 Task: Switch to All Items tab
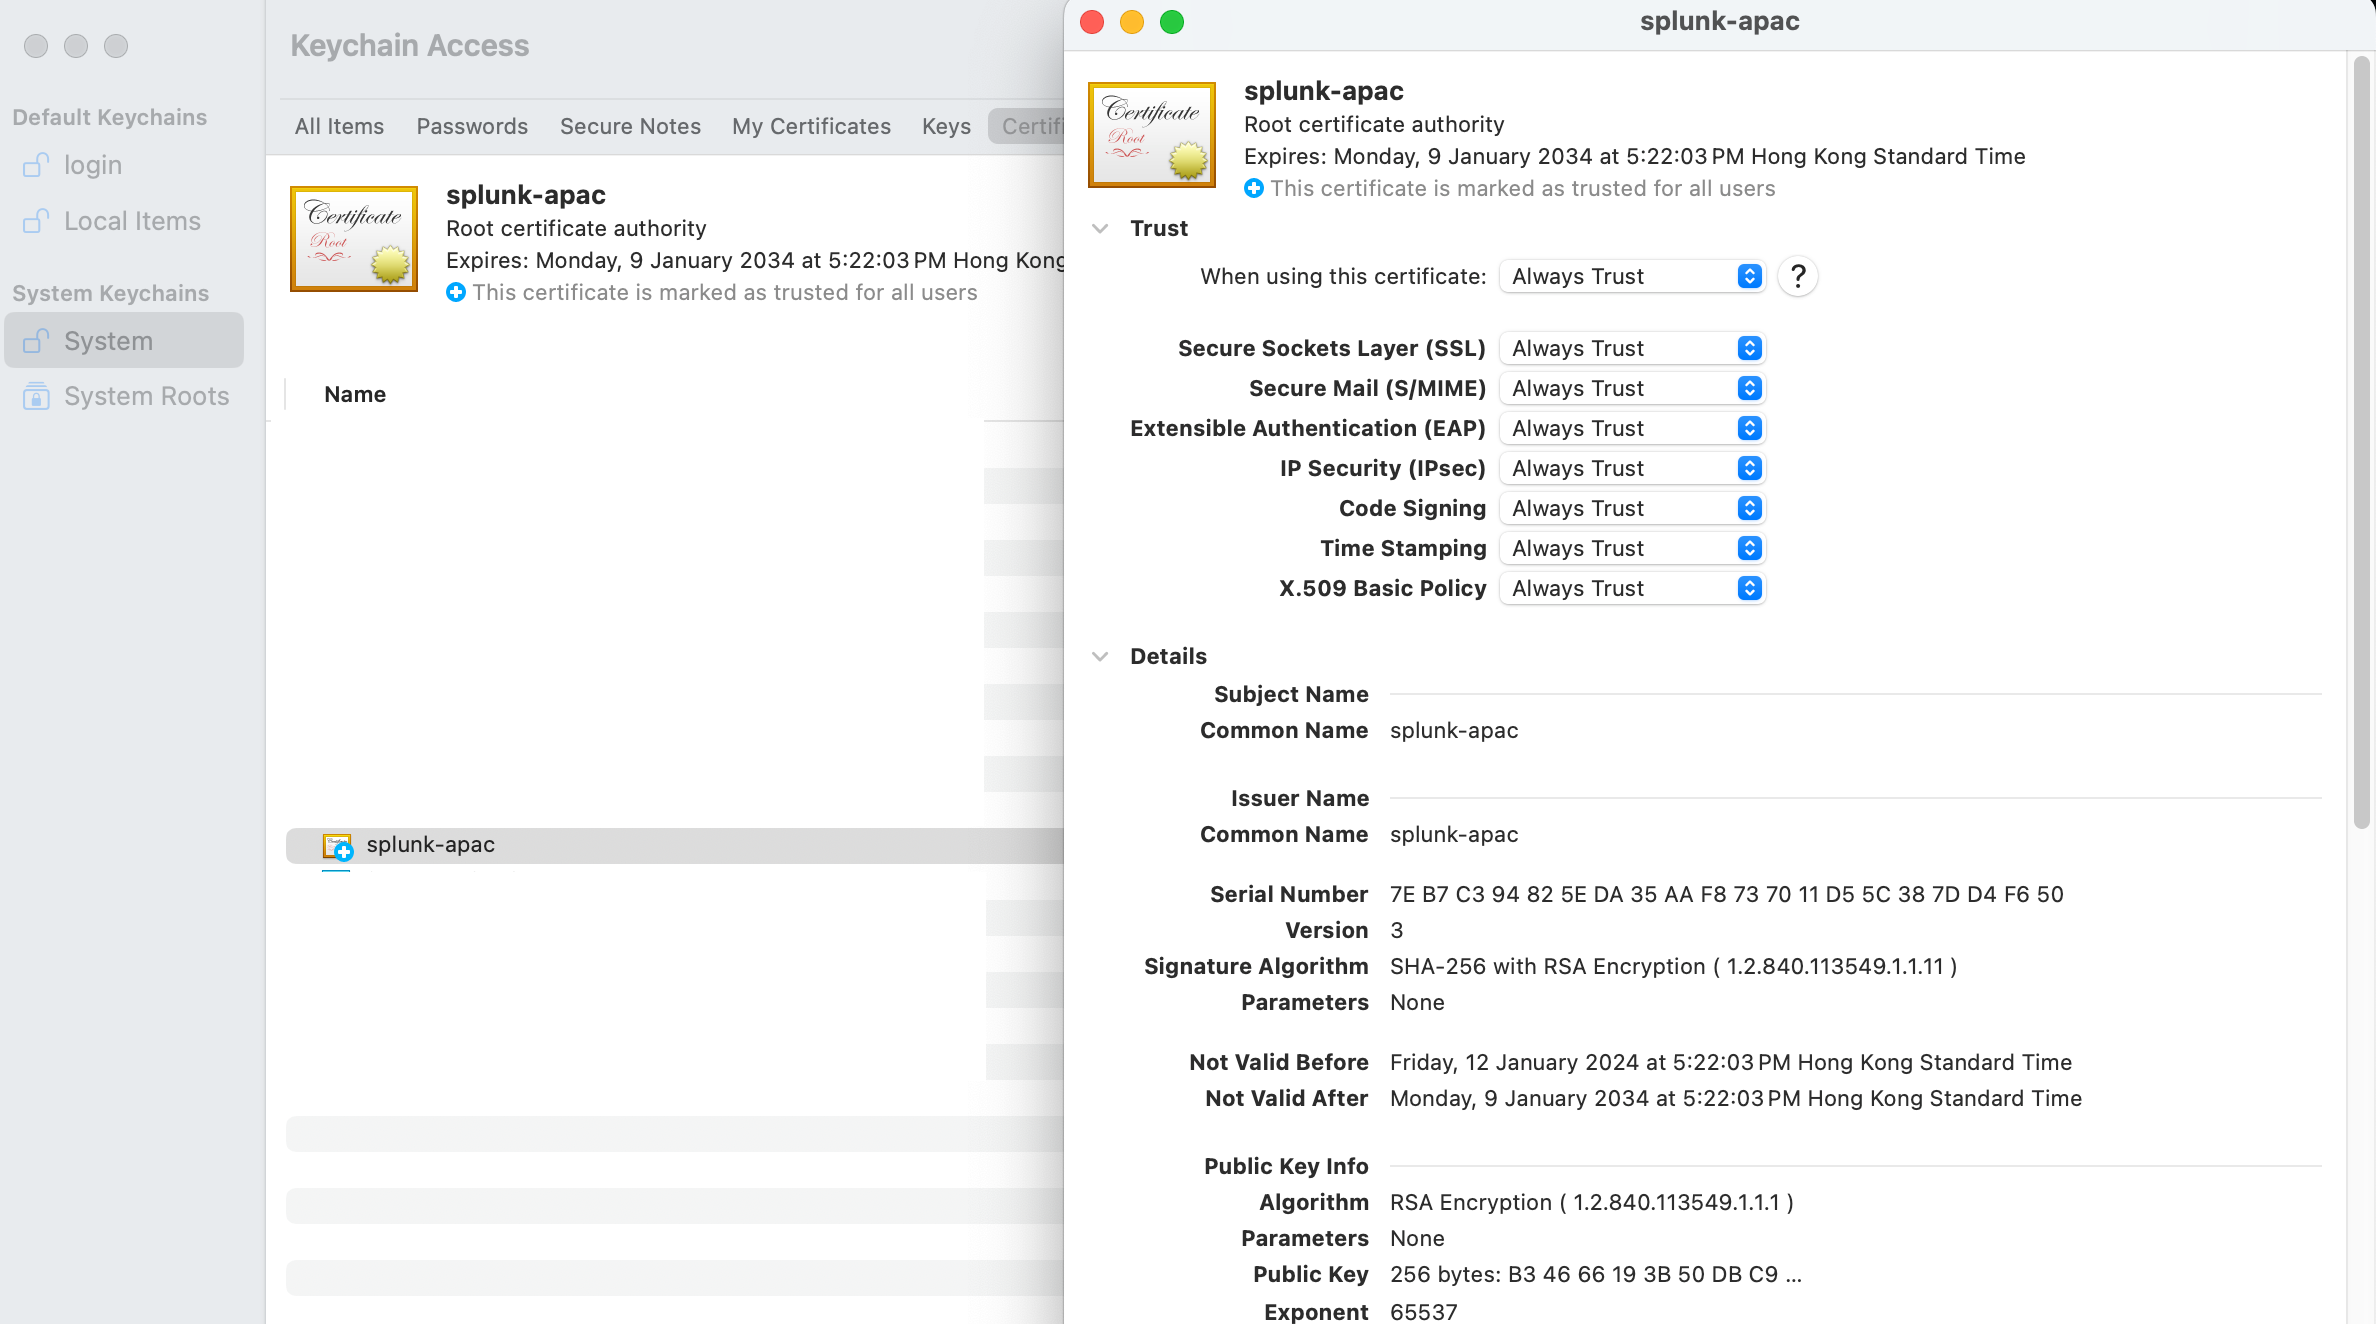coord(339,126)
